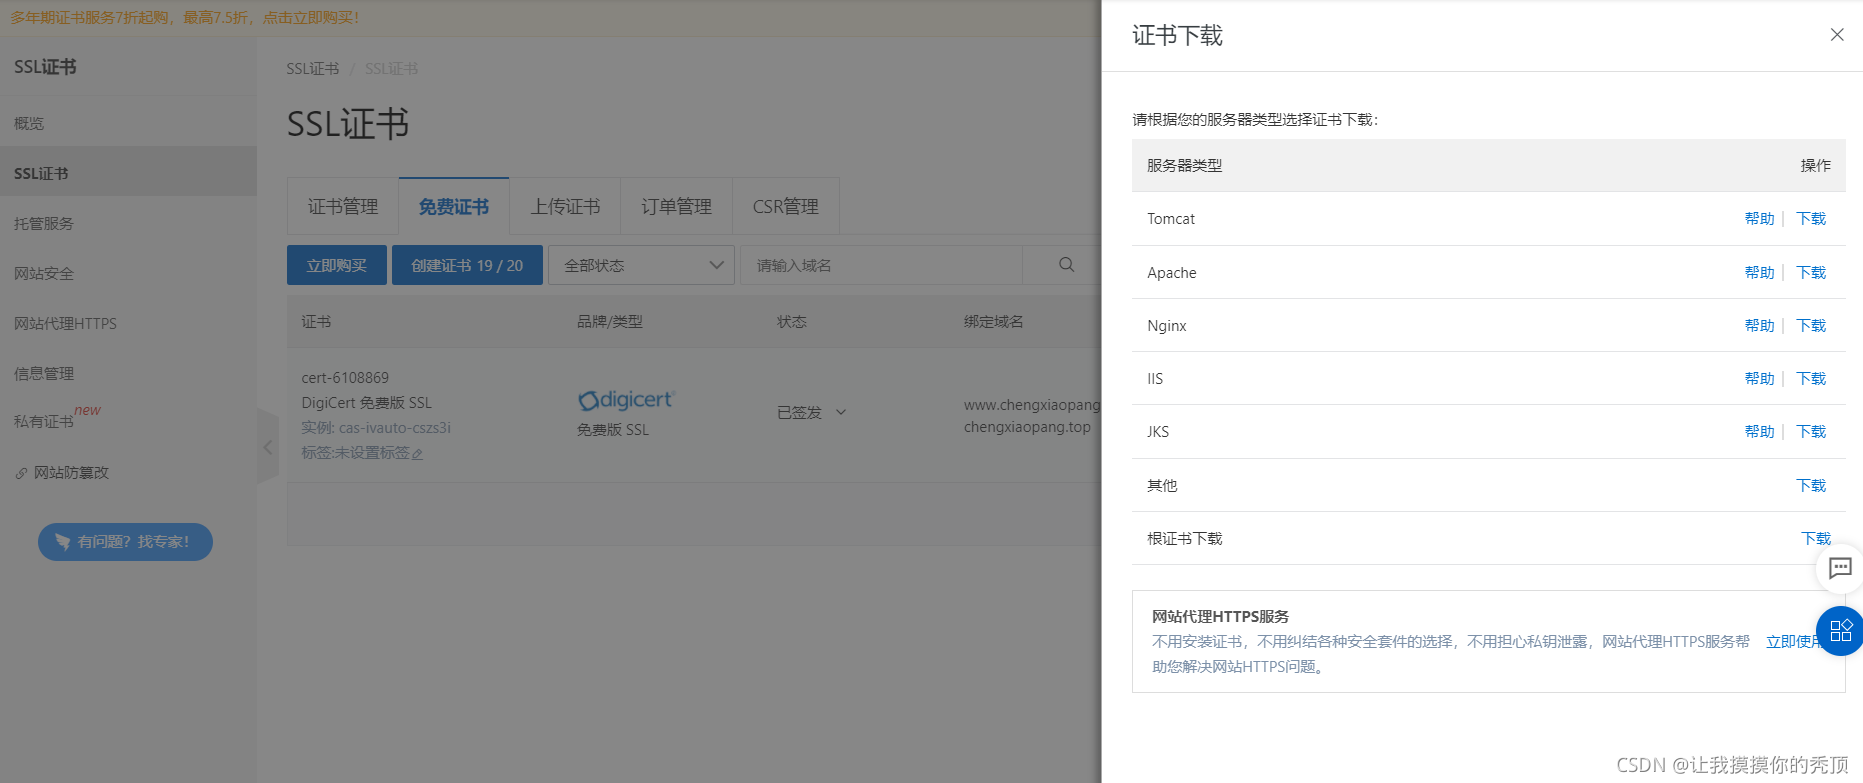Screen dimensions: 1863x783
Task: Open 信息管理 in the sidebar
Action: [128, 373]
